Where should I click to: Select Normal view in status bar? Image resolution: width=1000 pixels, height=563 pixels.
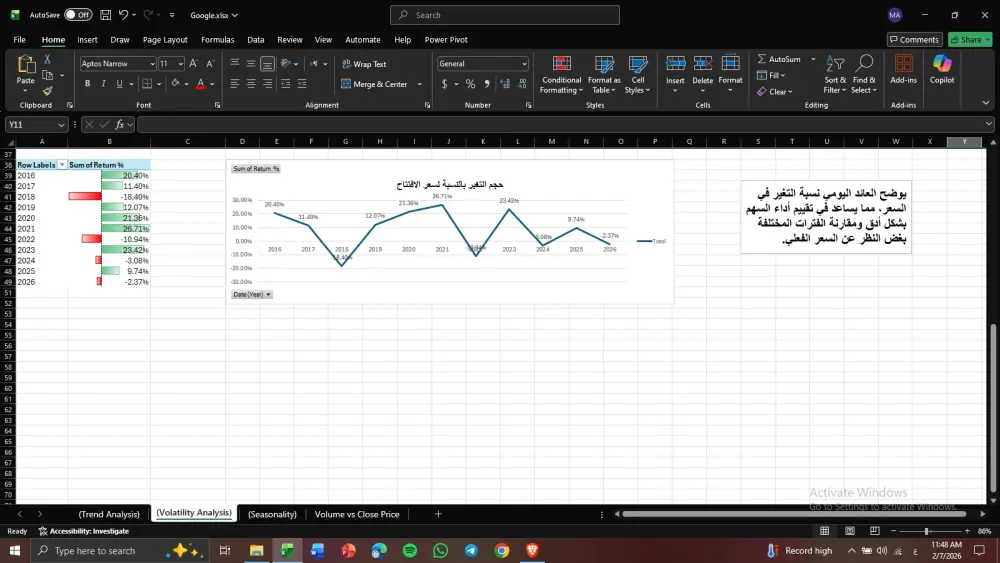(x=825, y=531)
